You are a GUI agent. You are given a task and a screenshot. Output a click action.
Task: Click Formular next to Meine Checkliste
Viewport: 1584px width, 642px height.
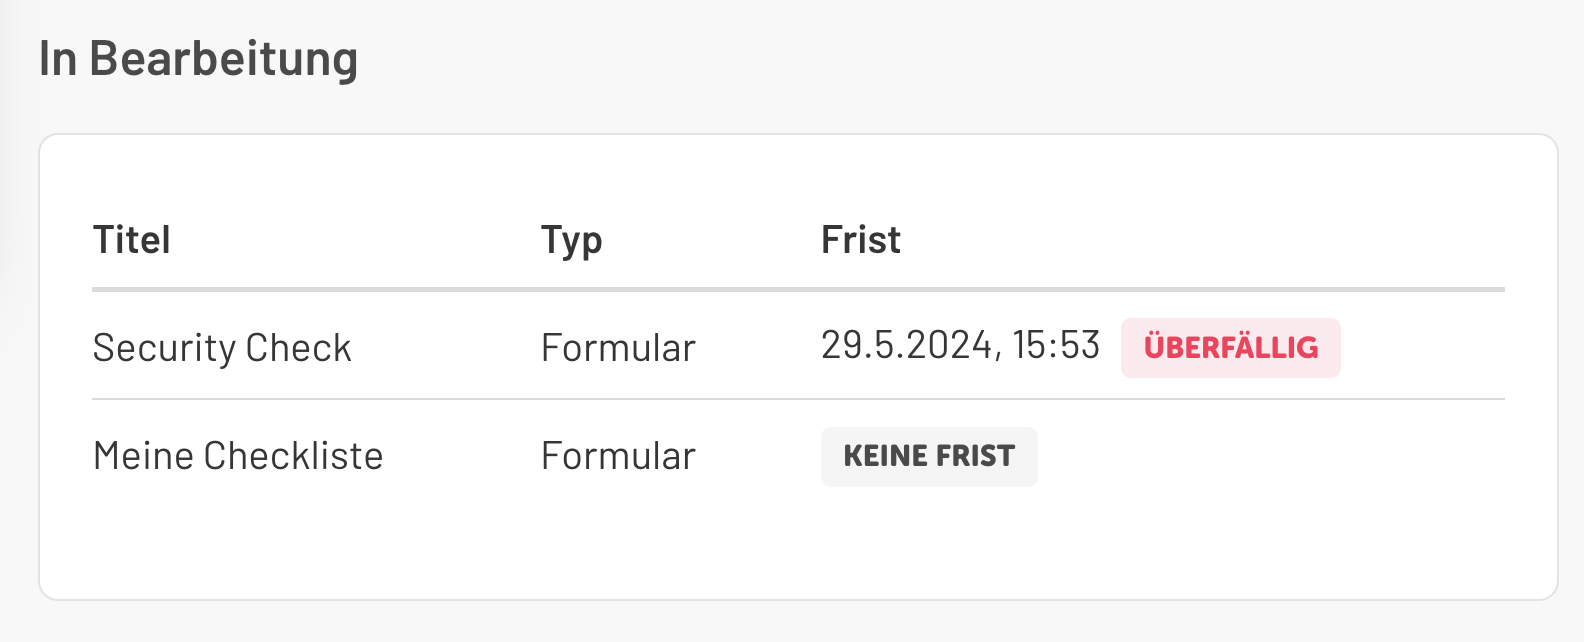pyautogui.click(x=617, y=456)
